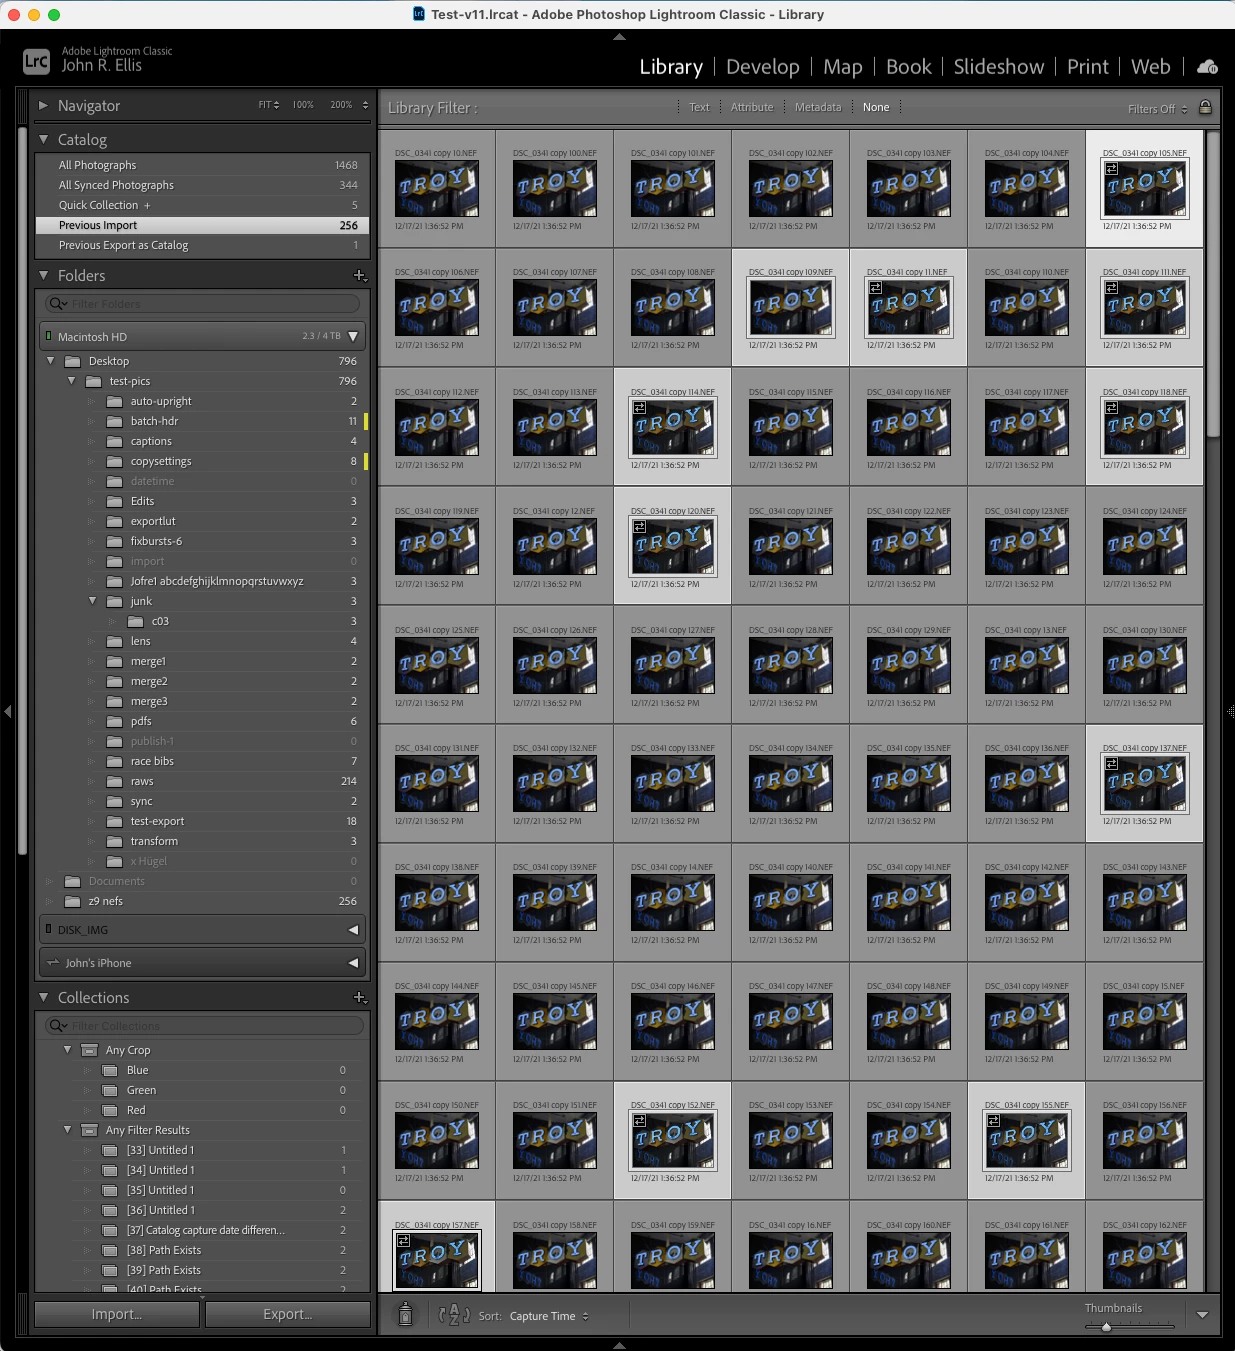Enable the Attribute library filter

[x=752, y=107]
